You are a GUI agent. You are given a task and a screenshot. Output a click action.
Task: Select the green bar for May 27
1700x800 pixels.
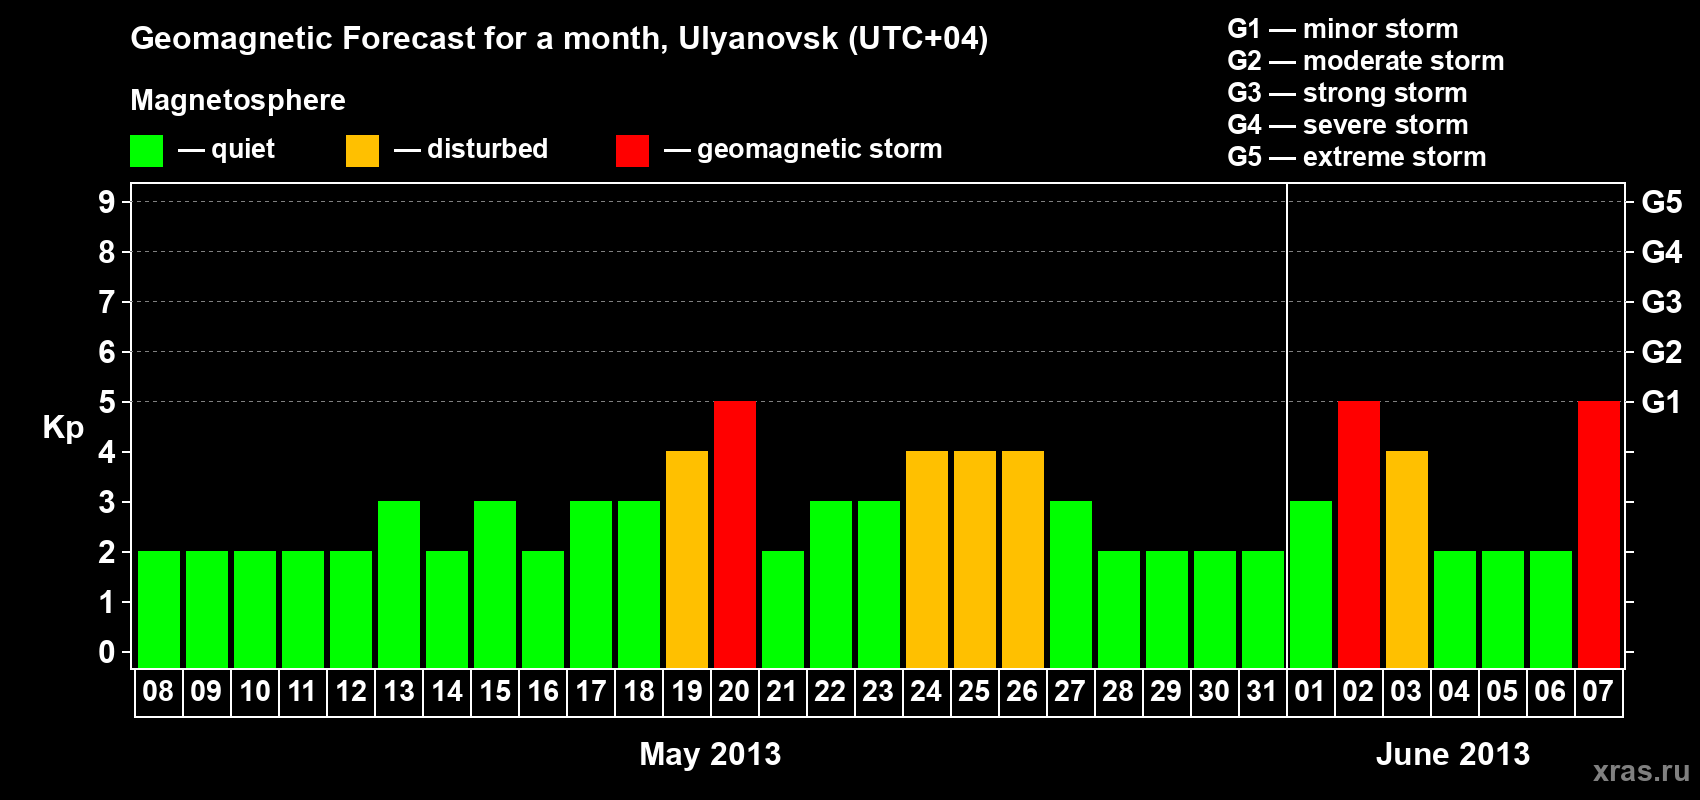pyautogui.click(x=1071, y=584)
